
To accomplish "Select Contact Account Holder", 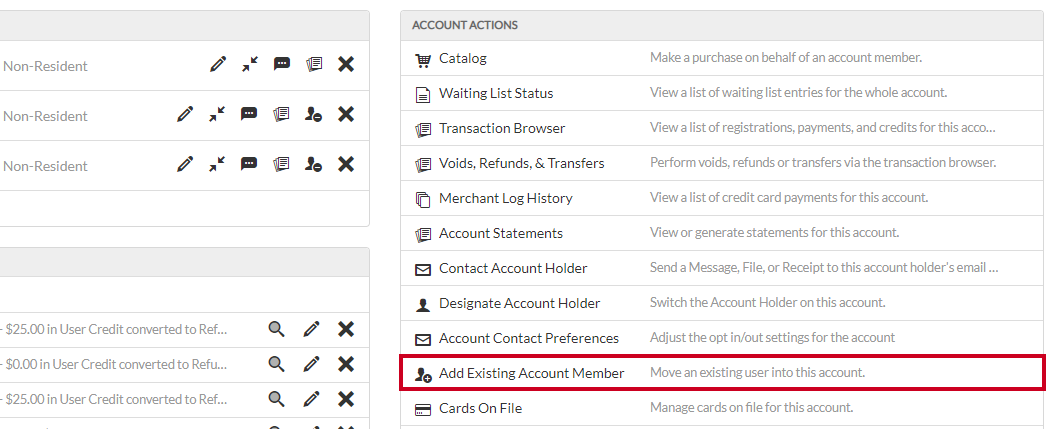I will pos(513,268).
